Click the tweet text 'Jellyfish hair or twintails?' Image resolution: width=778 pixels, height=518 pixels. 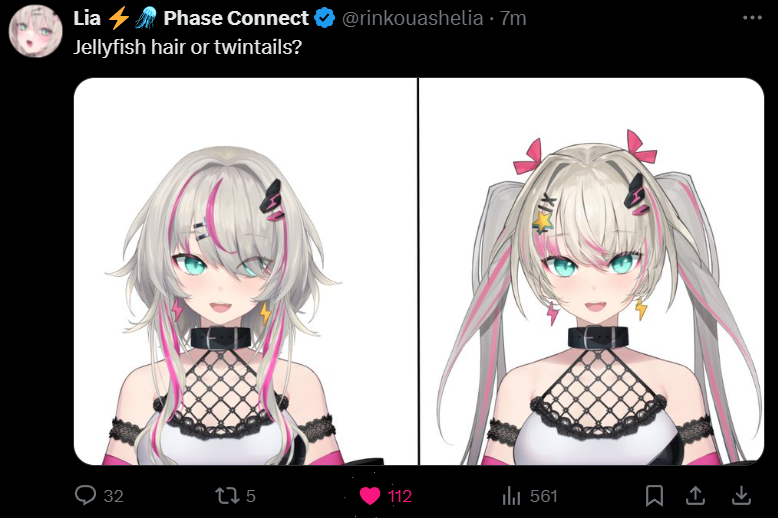pyautogui.click(x=188, y=47)
